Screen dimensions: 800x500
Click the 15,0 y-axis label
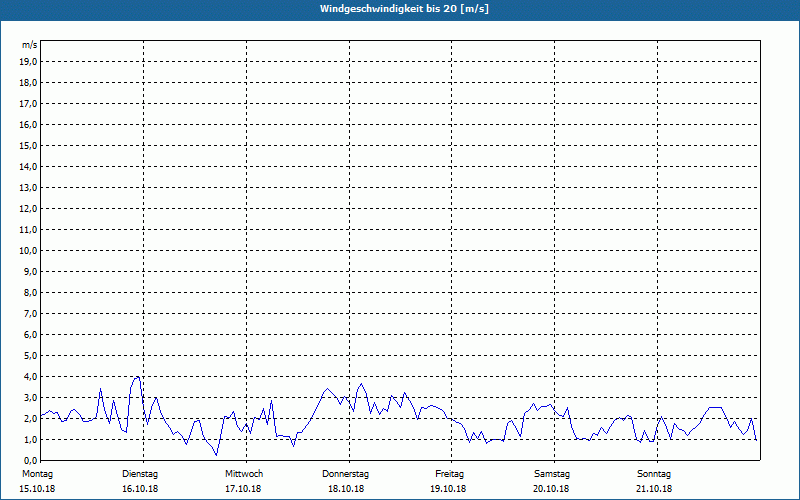[28, 145]
